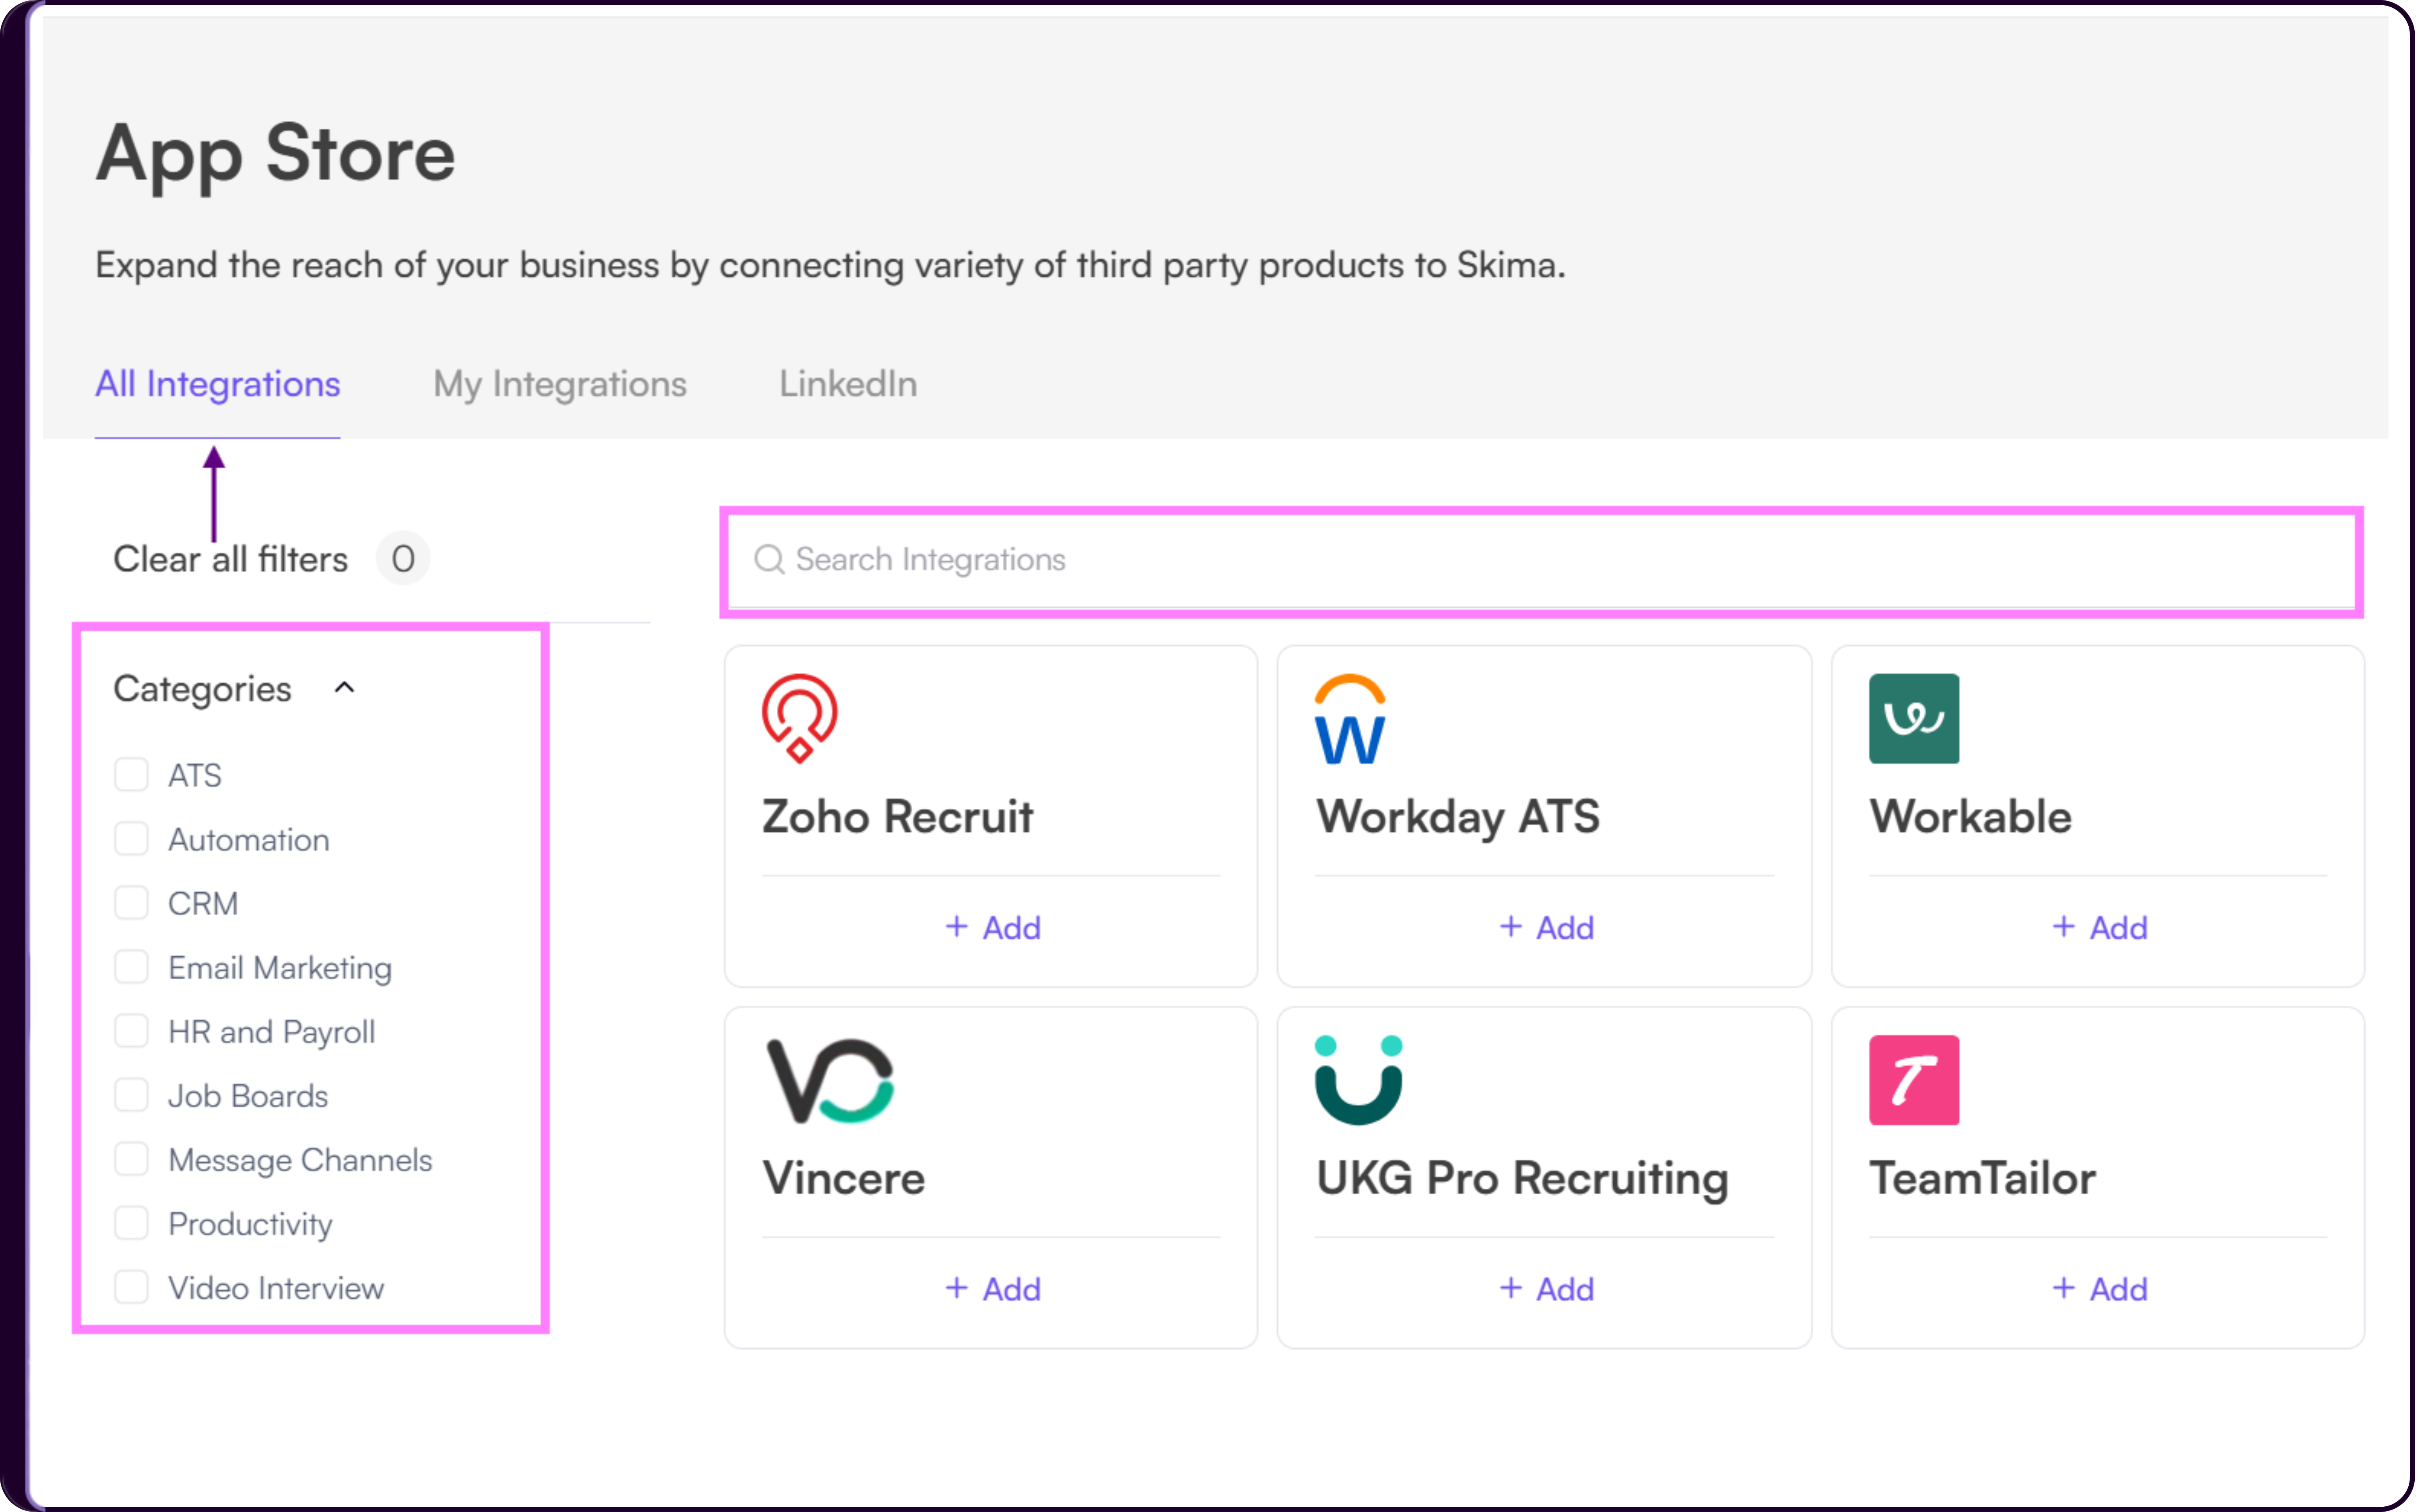
Task: Check the CRM category box
Action: 131,903
